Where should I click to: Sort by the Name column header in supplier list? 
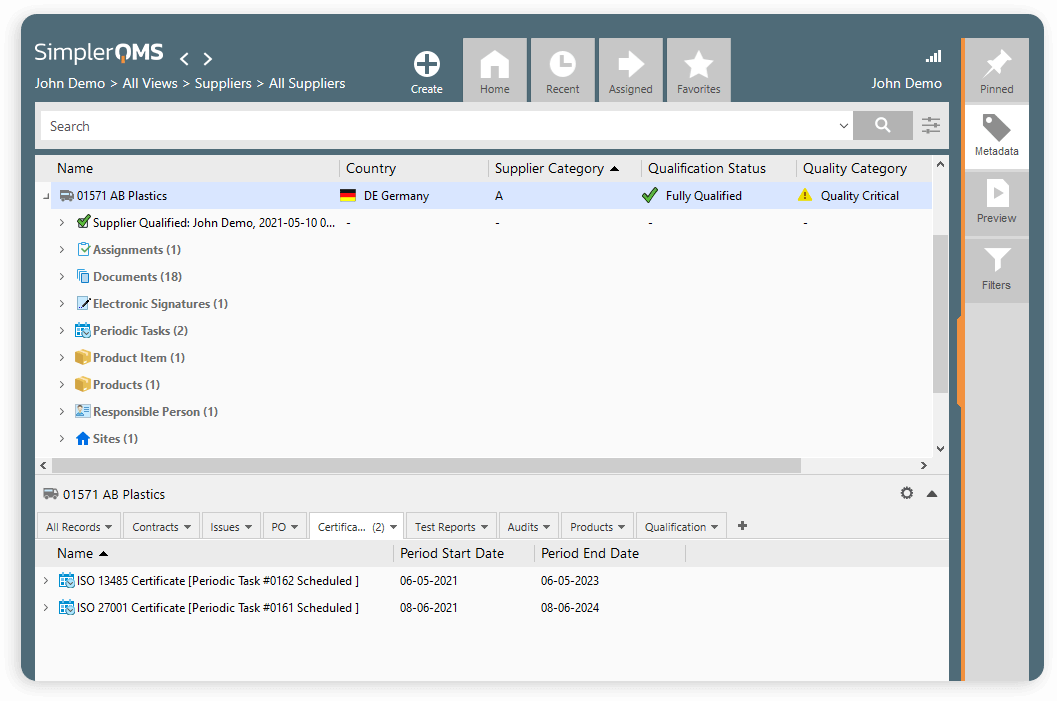click(x=75, y=169)
